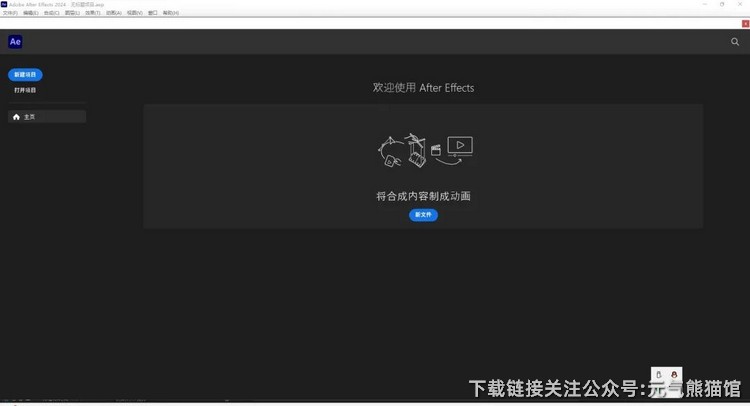Viewport: 750px width, 406px height.
Task: Open the 效果(T) effects menu
Action: click(92, 13)
